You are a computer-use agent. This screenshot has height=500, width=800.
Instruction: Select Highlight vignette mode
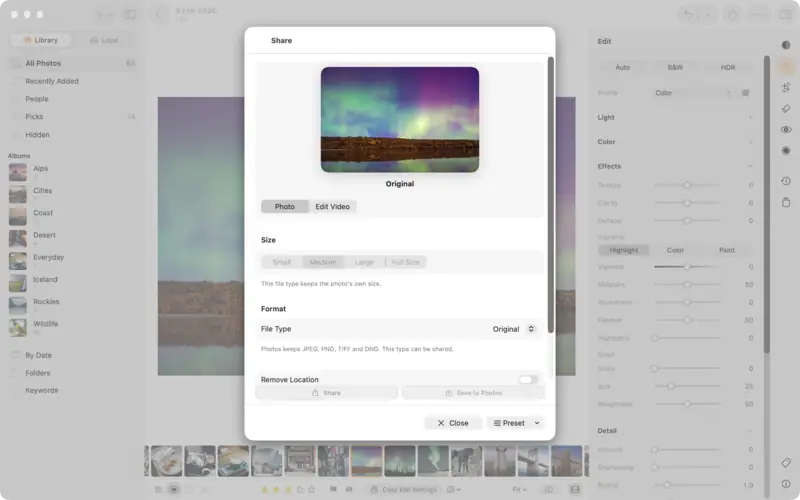(623, 250)
